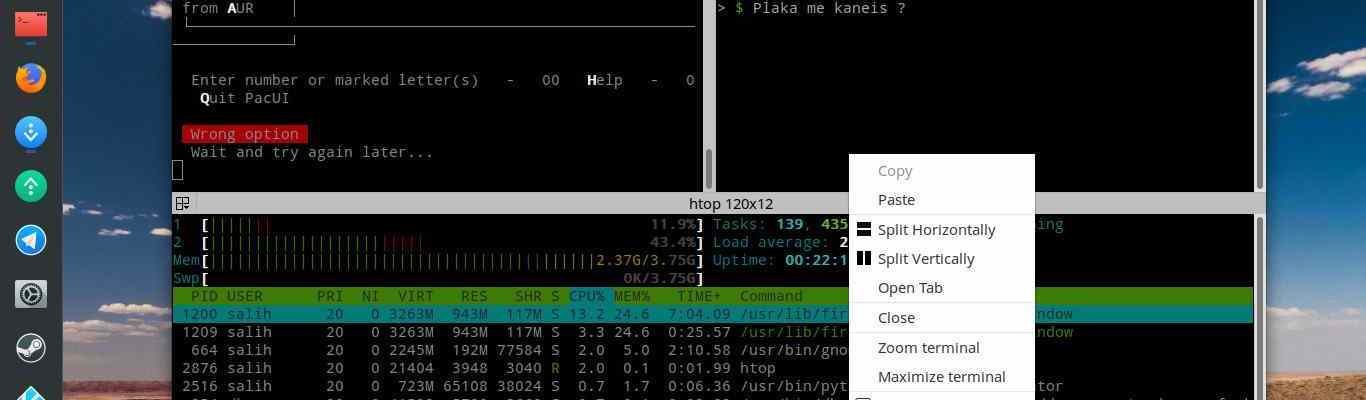The image size is (1366, 400).
Task: Click the 'Help' option in PacUI
Action: click(x=605, y=80)
